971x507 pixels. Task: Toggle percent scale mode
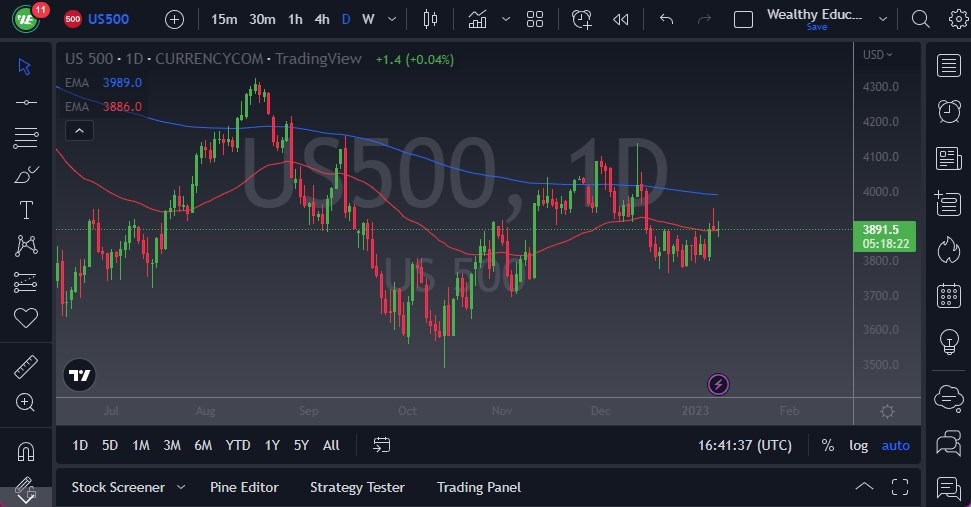(x=828, y=445)
